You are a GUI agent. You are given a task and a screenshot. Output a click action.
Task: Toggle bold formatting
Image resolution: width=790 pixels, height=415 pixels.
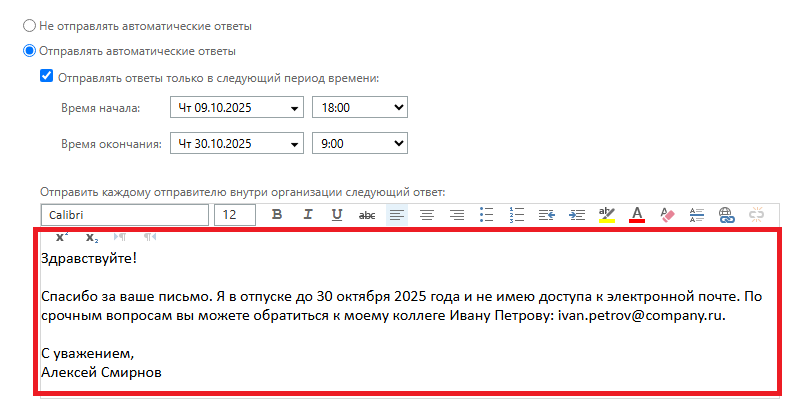[x=277, y=215]
